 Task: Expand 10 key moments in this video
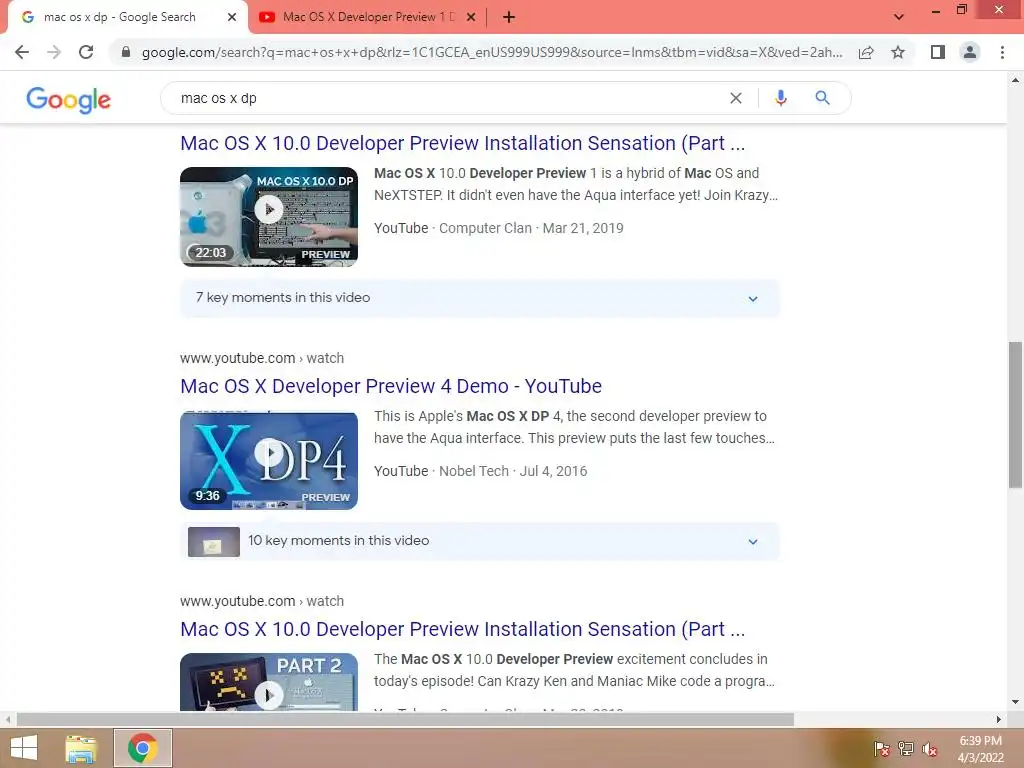coord(480,541)
